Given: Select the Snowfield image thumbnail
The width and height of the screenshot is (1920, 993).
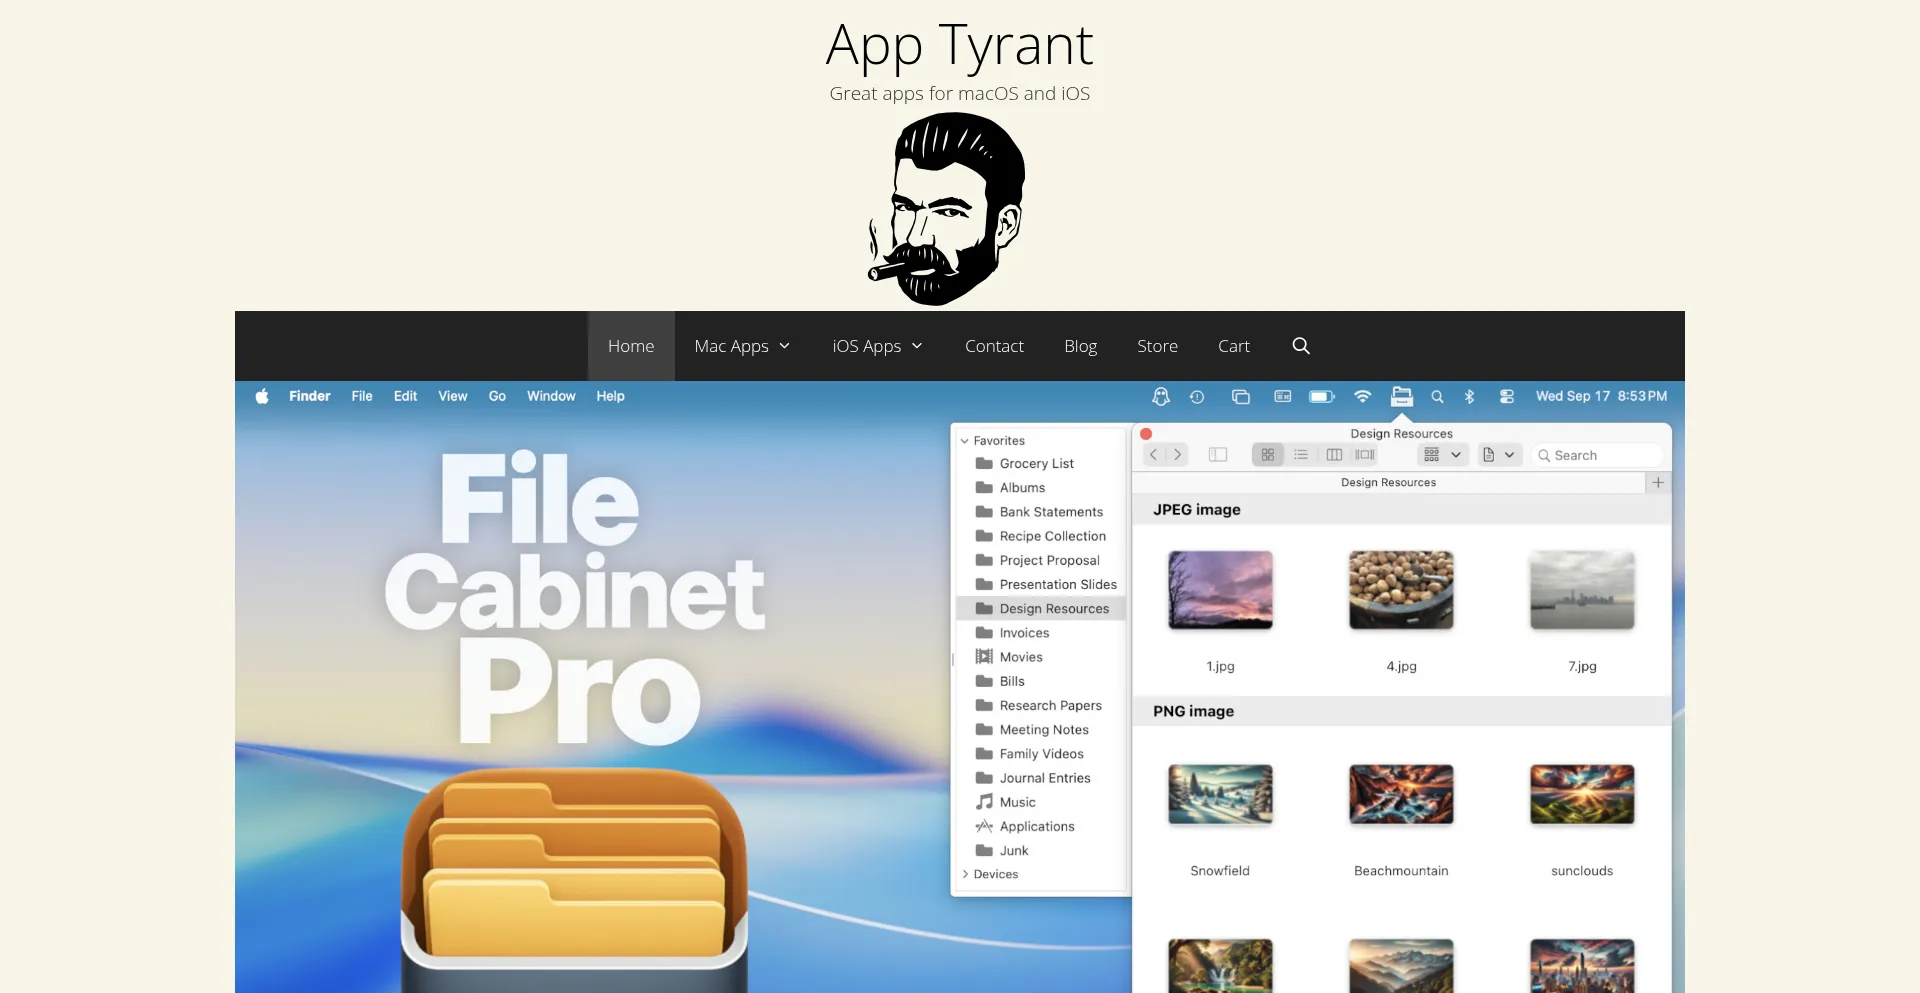Looking at the screenshot, I should [1219, 794].
